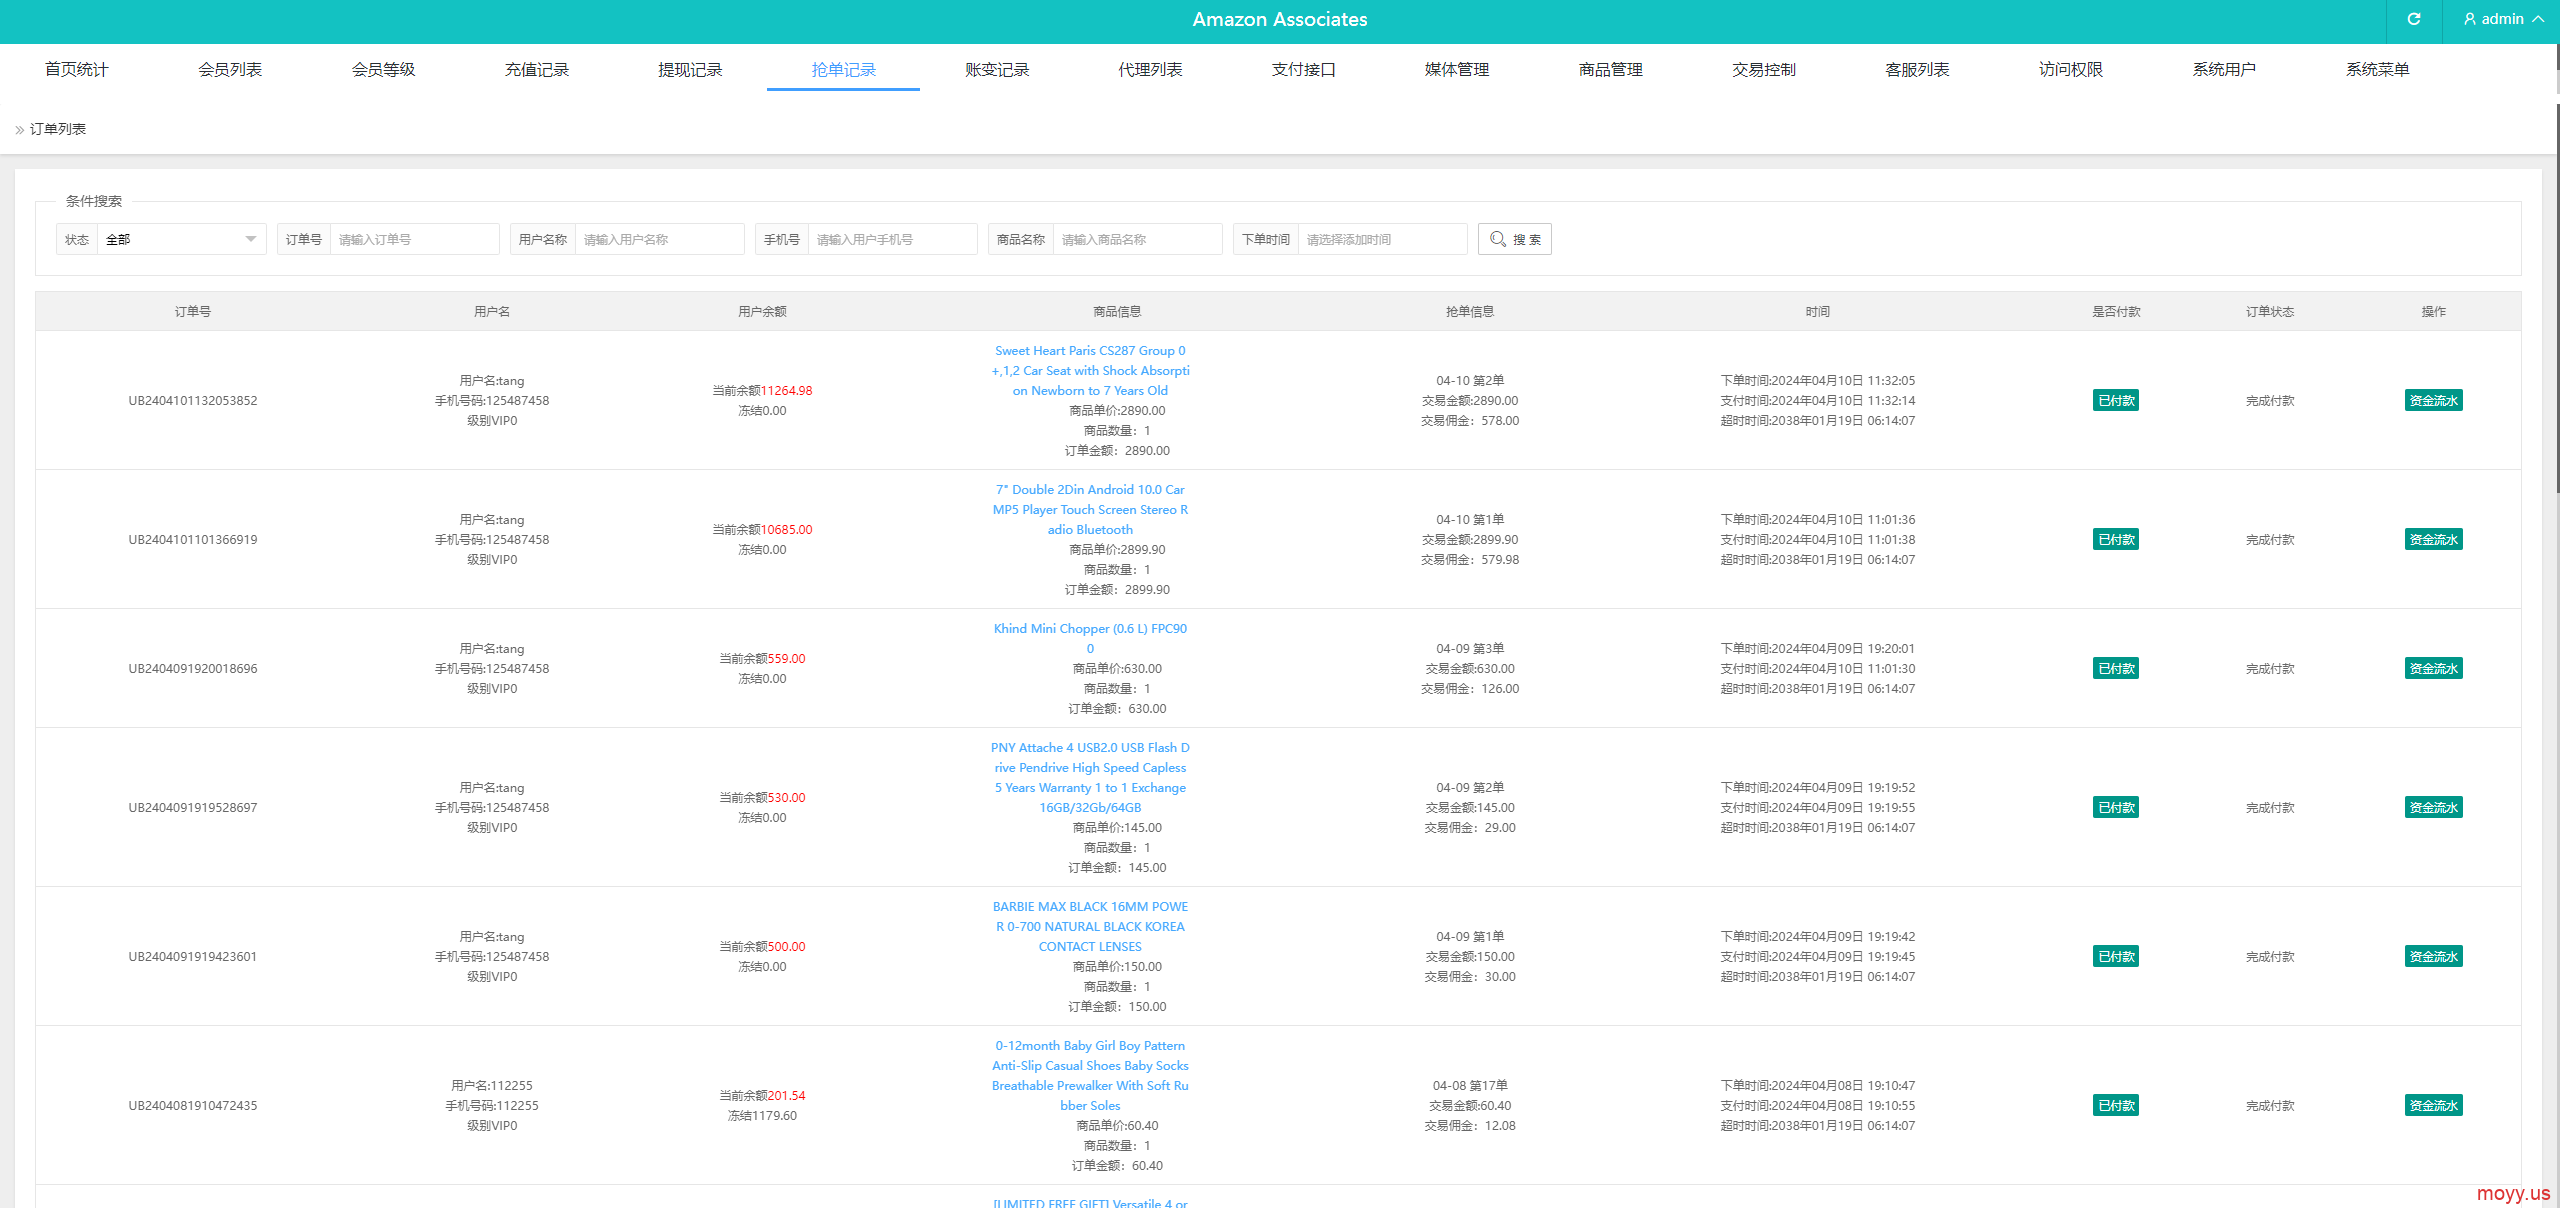Viewport: 2560px width, 1208px height.
Task: Click order number UB2404081910472435
Action: coord(193,1105)
